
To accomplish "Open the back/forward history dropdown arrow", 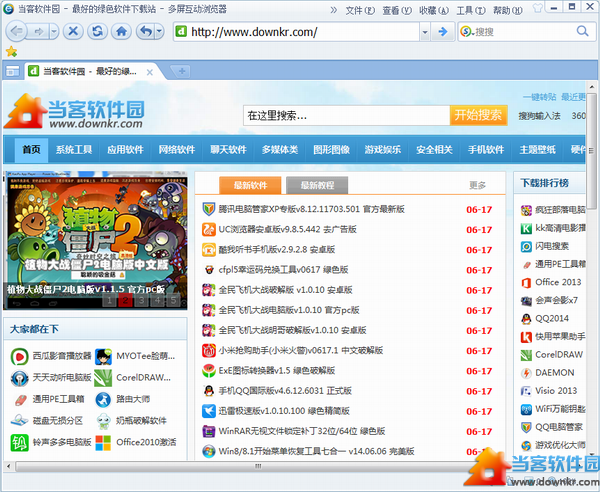I will [54, 31].
